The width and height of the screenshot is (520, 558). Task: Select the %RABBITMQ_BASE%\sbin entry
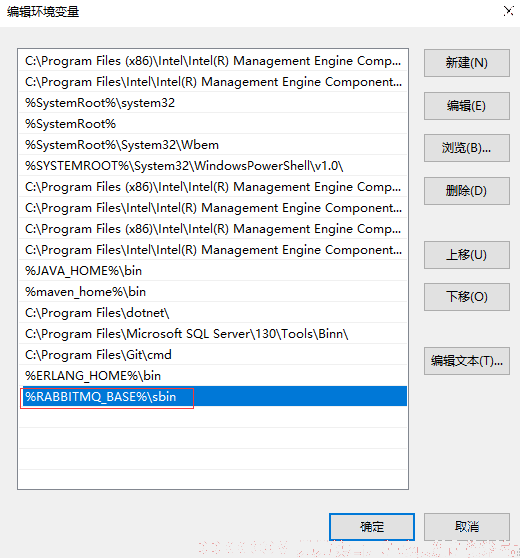[x=213, y=396]
